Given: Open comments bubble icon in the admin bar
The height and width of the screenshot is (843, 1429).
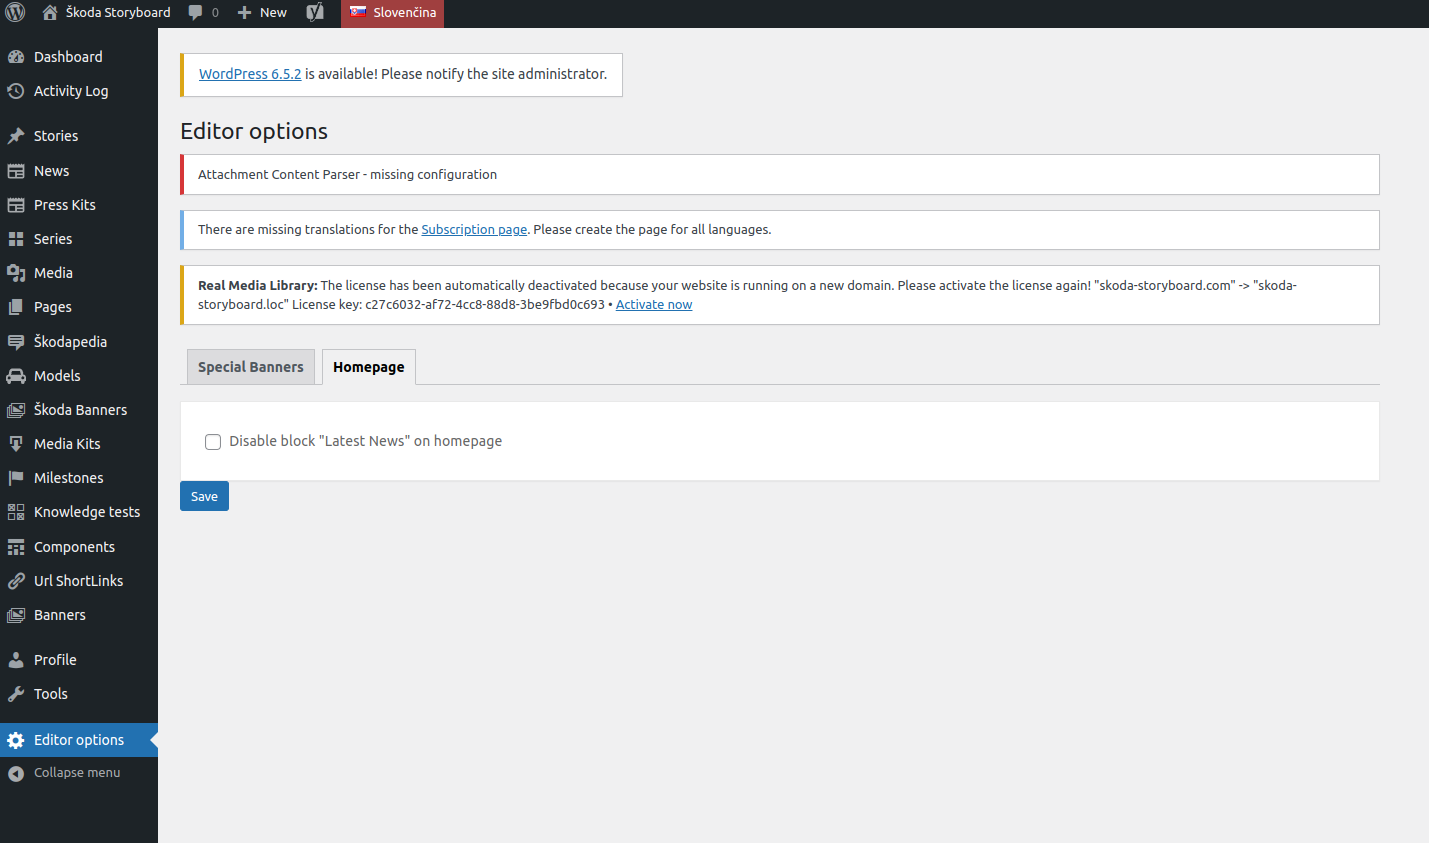Looking at the screenshot, I should coord(196,13).
